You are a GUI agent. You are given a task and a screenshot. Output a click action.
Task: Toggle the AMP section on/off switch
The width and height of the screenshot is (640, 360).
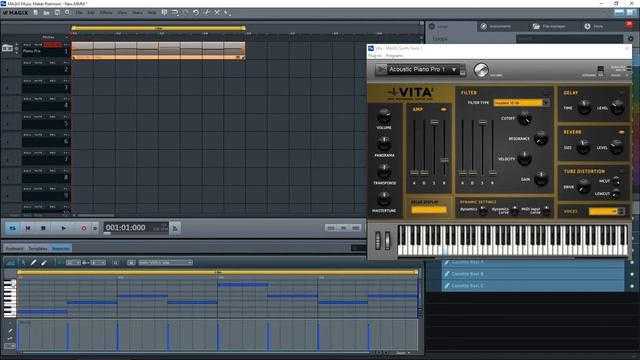pyautogui.click(x=443, y=109)
